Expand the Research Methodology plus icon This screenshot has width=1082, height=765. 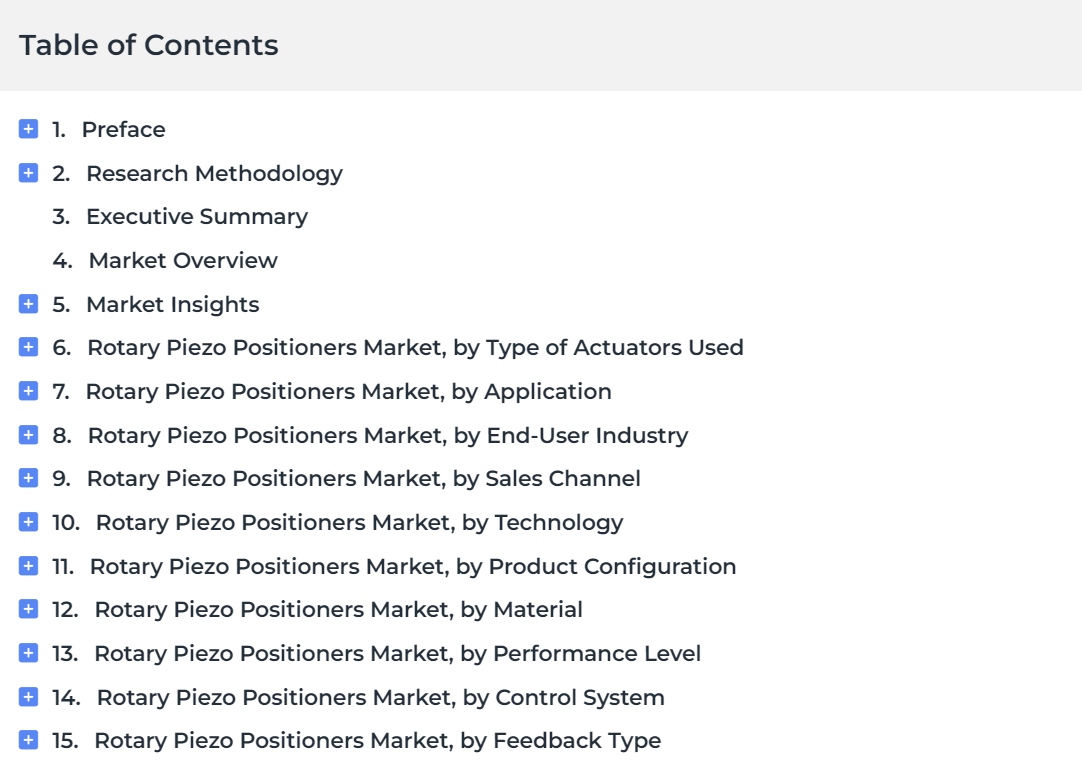pos(28,172)
